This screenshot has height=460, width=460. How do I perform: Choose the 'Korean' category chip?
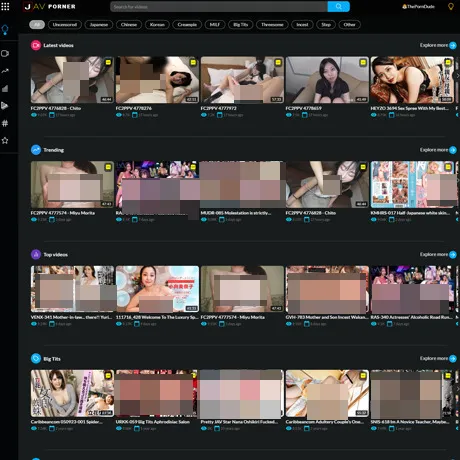(157, 25)
